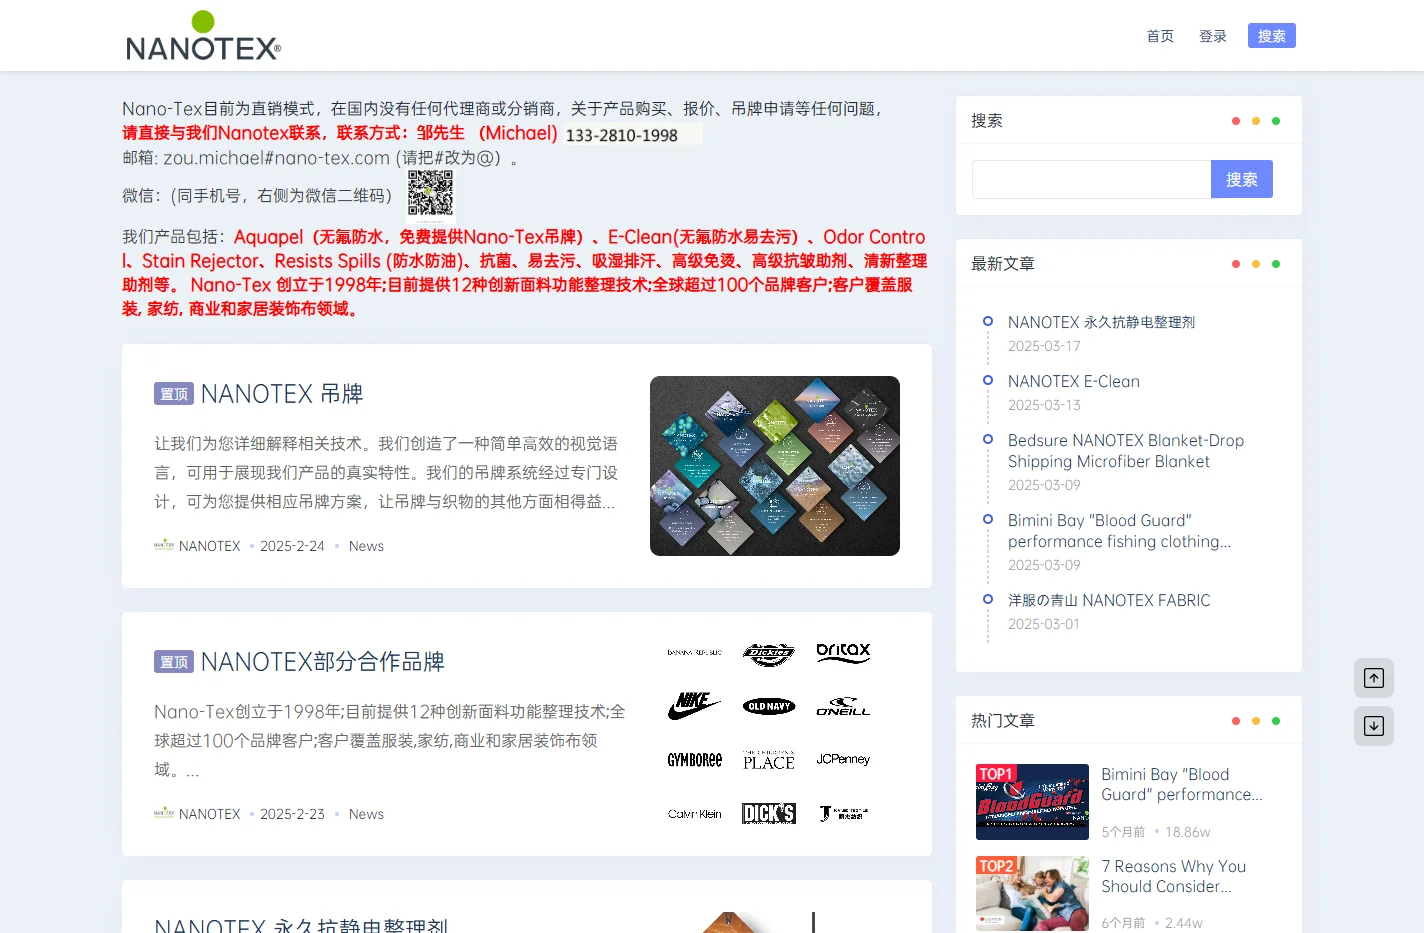Open hot article 7 Reasons Why You Should Consider
This screenshot has height=933, width=1424.
pyautogui.click(x=1174, y=876)
